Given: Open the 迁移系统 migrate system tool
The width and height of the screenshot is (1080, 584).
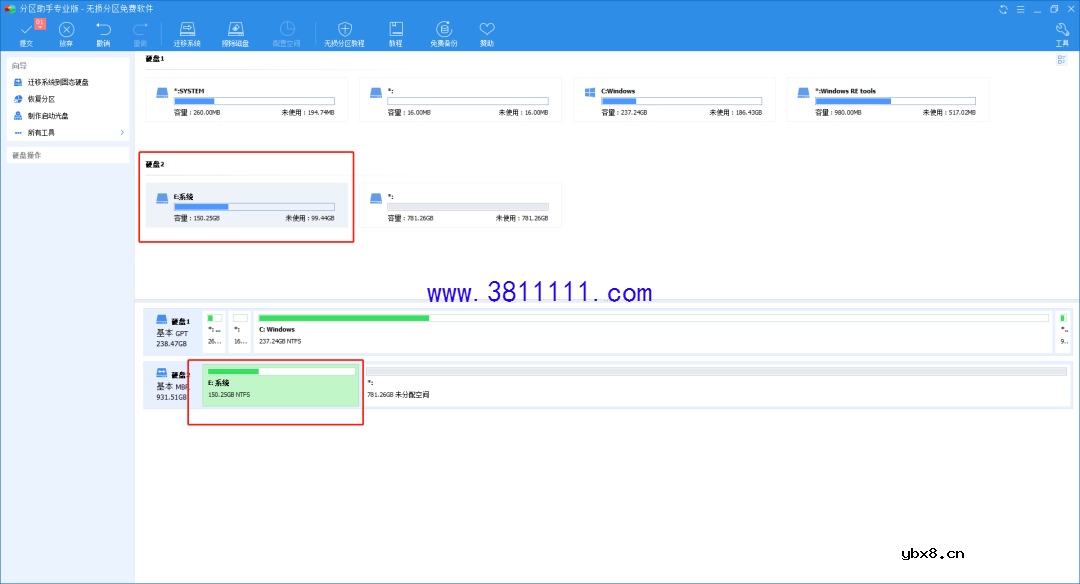Looking at the screenshot, I should [x=187, y=33].
